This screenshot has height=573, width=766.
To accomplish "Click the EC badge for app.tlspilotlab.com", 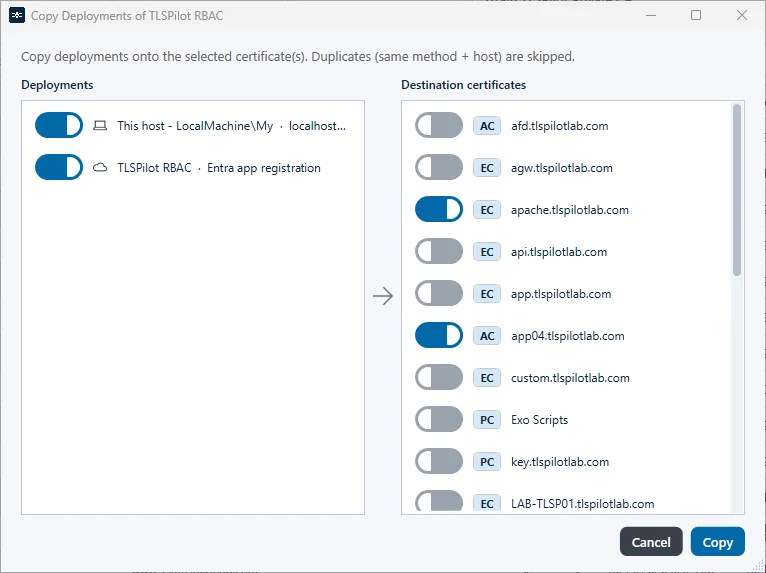I will (487, 294).
